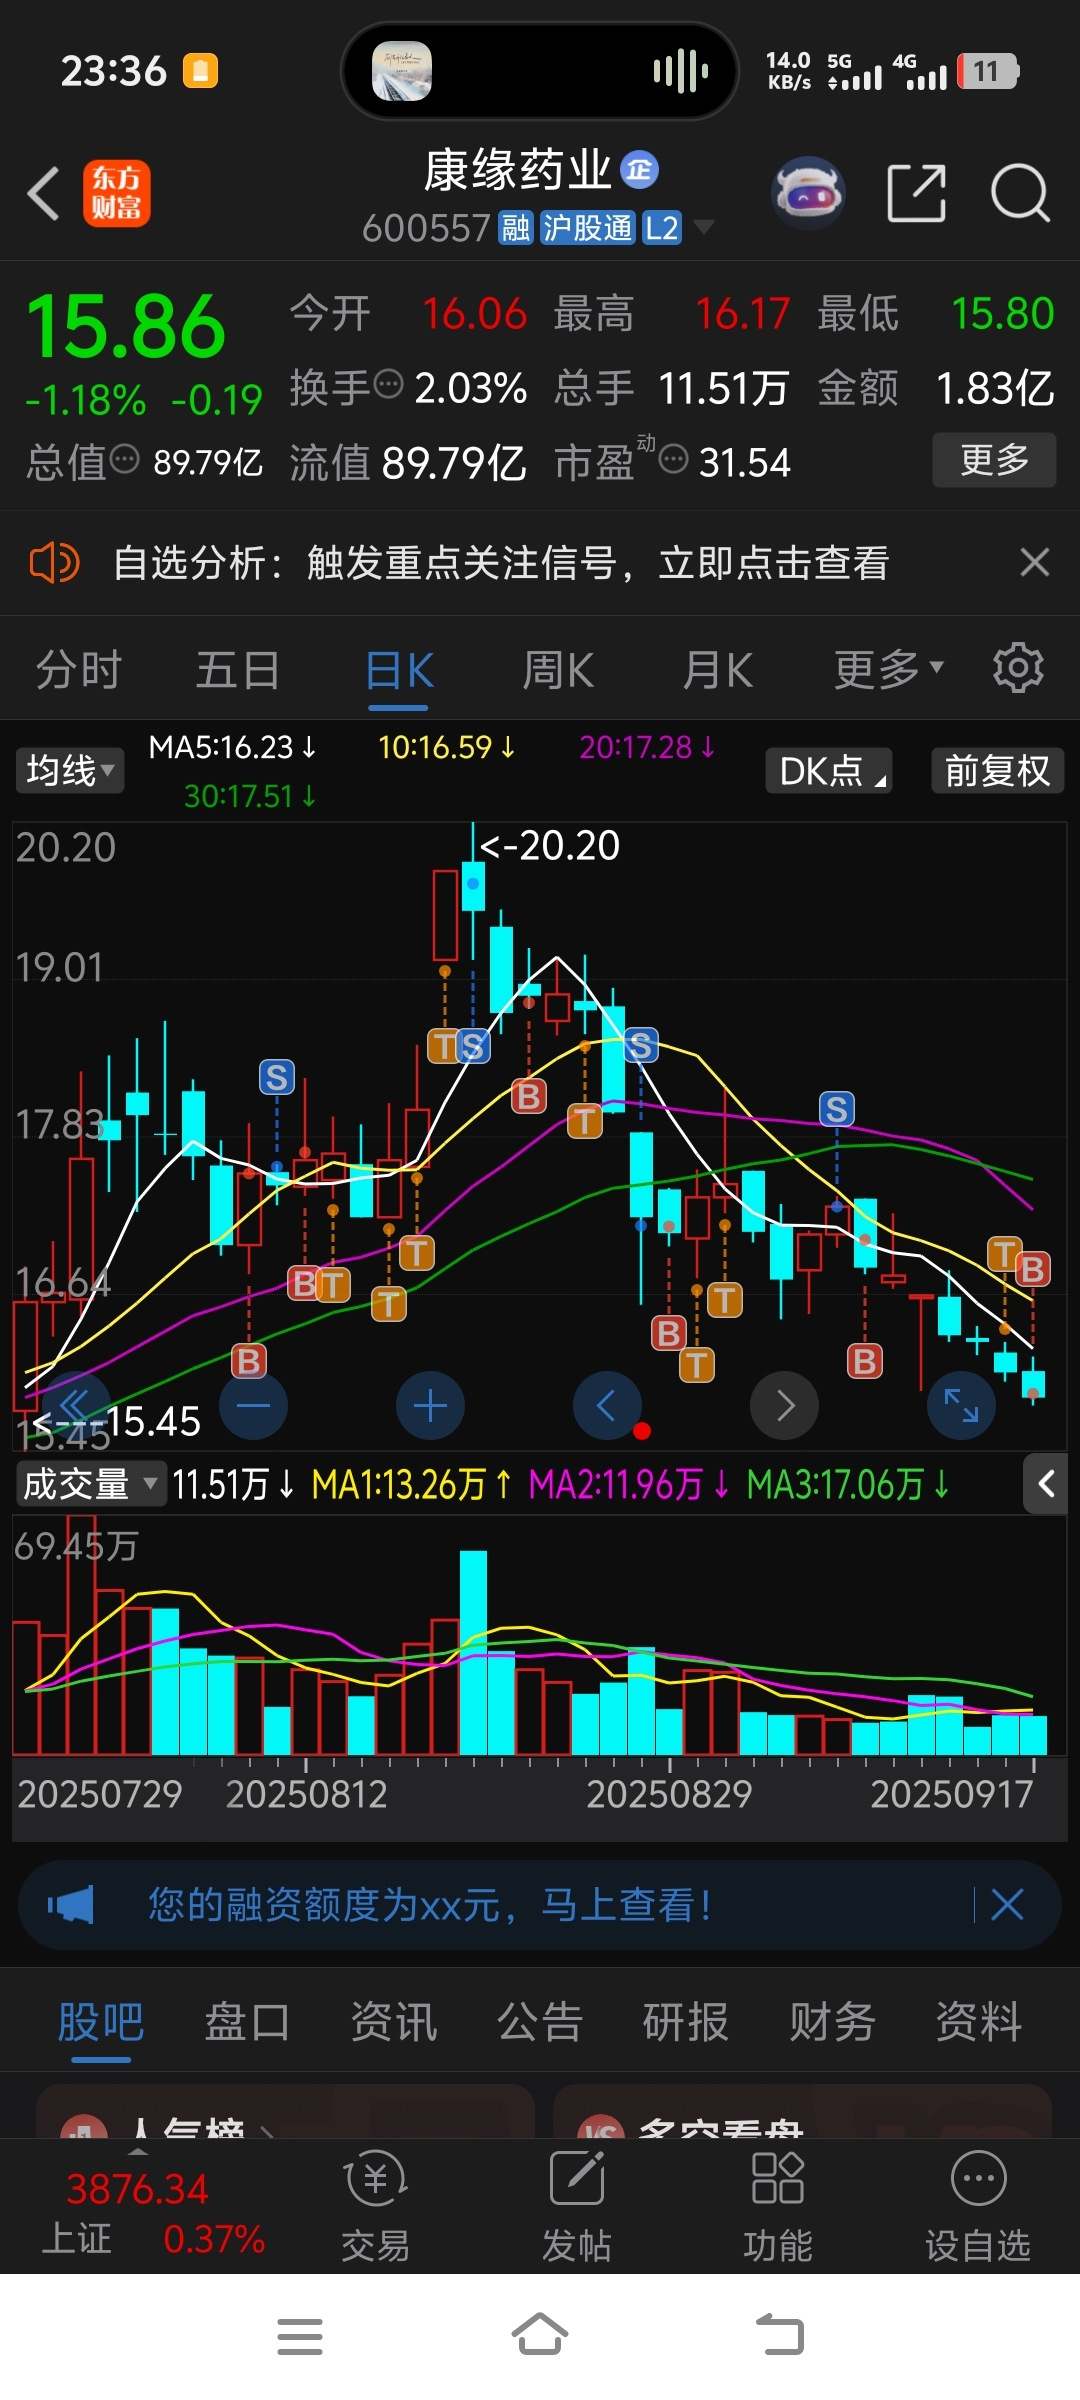Tap Android home button
The image size is (1080, 2400).
coord(540,2335)
